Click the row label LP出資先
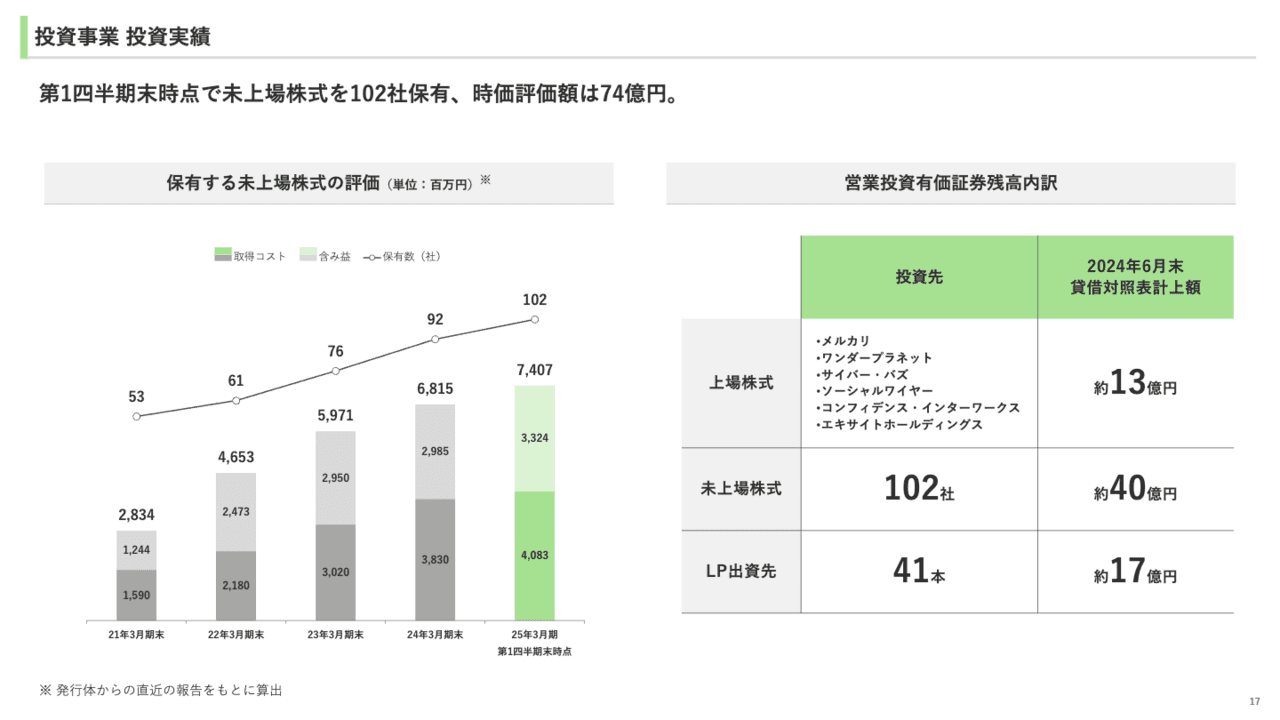The image size is (1280, 720). click(741, 572)
